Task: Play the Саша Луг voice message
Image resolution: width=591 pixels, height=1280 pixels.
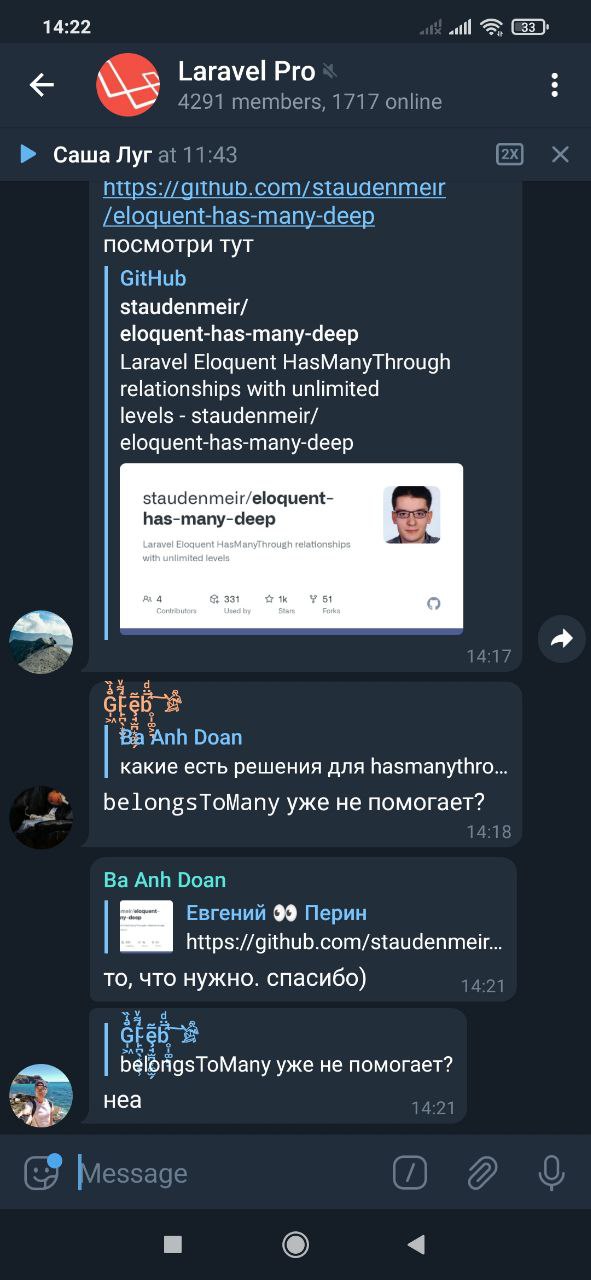Action: [x=28, y=154]
